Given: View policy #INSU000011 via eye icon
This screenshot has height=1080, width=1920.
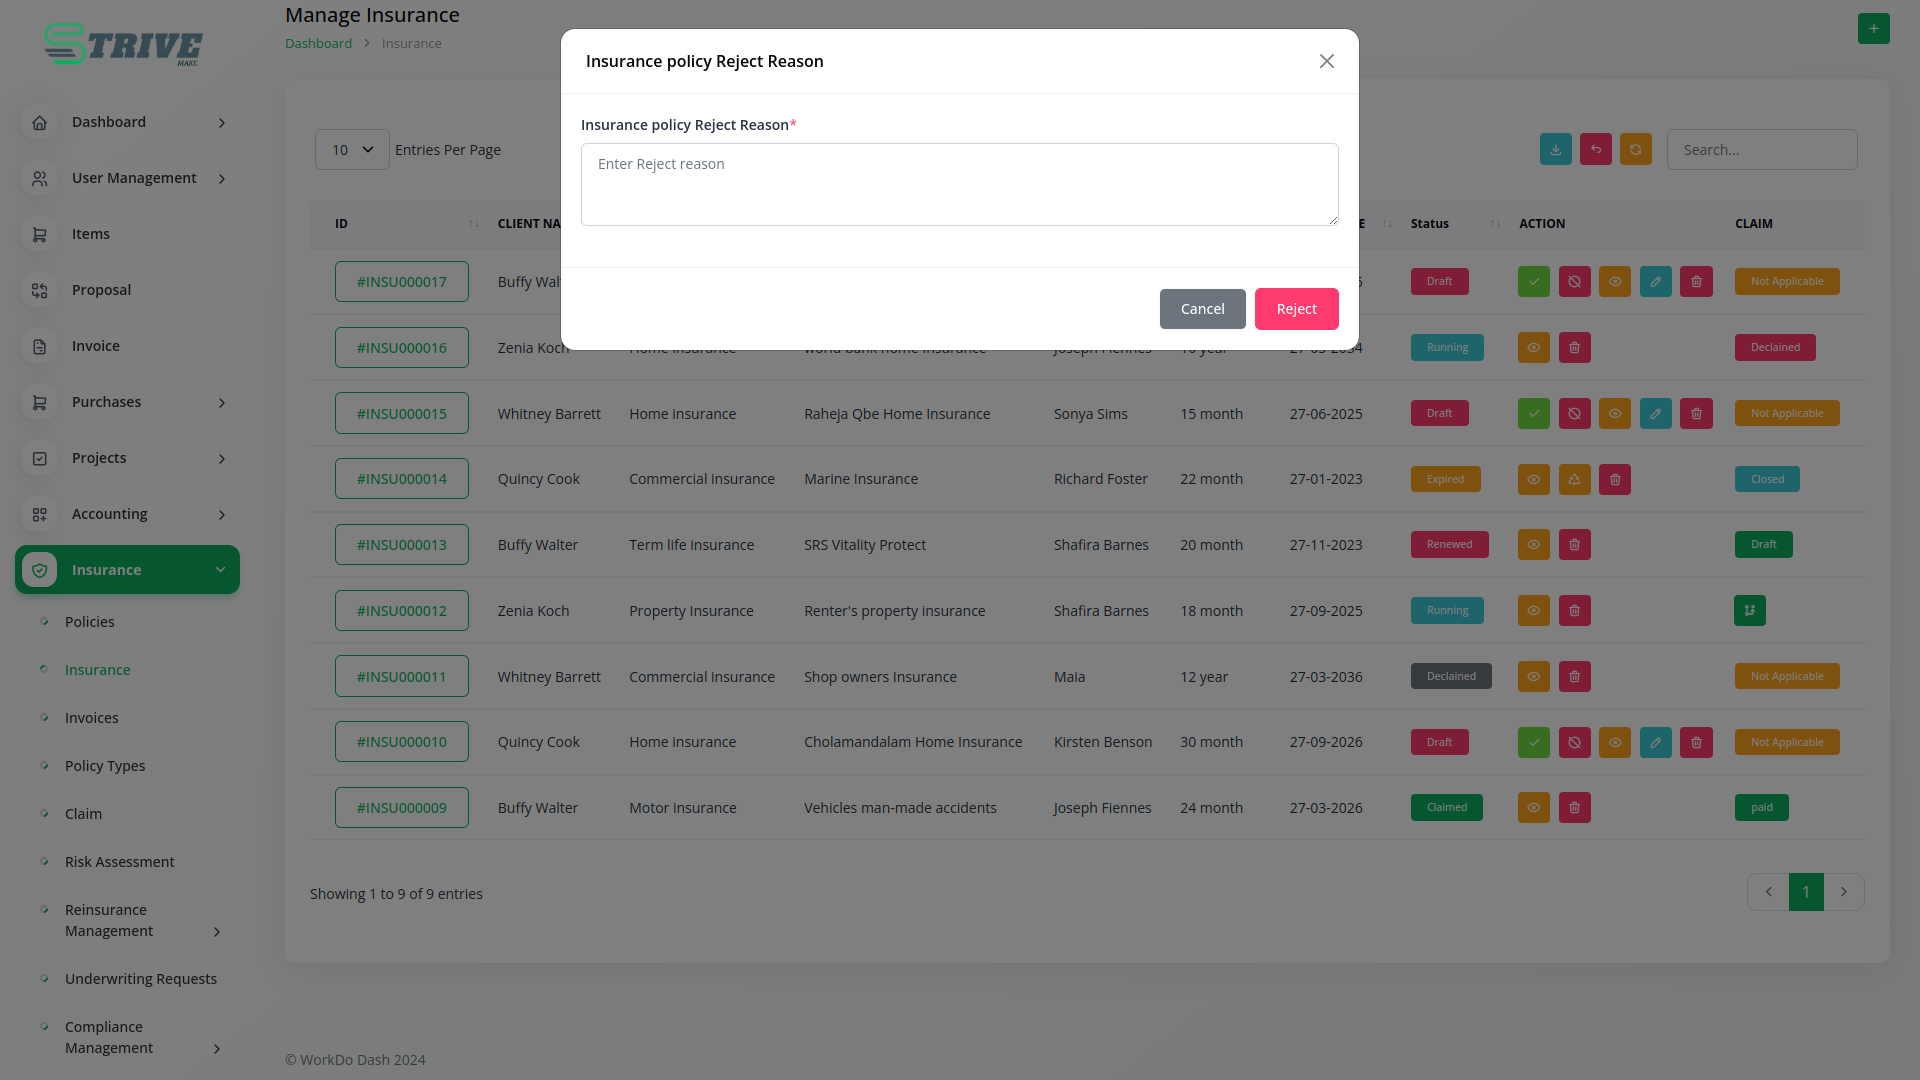Looking at the screenshot, I should pyautogui.click(x=1533, y=677).
